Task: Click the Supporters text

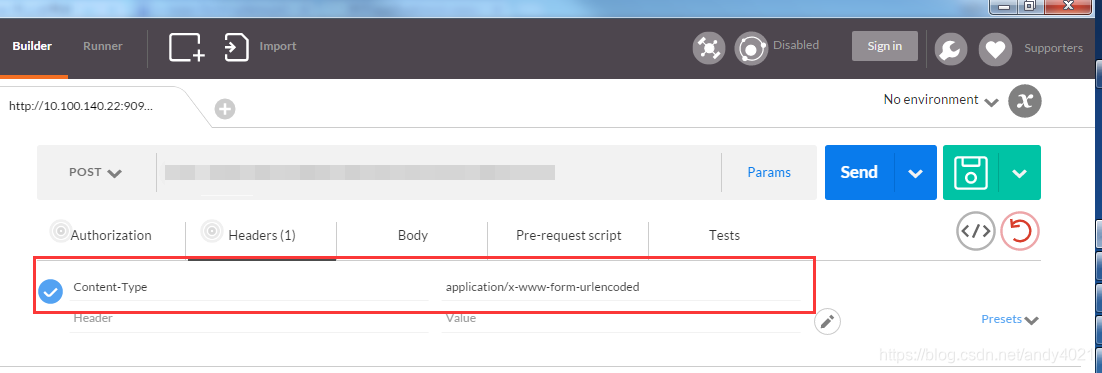Action: 1053,48
